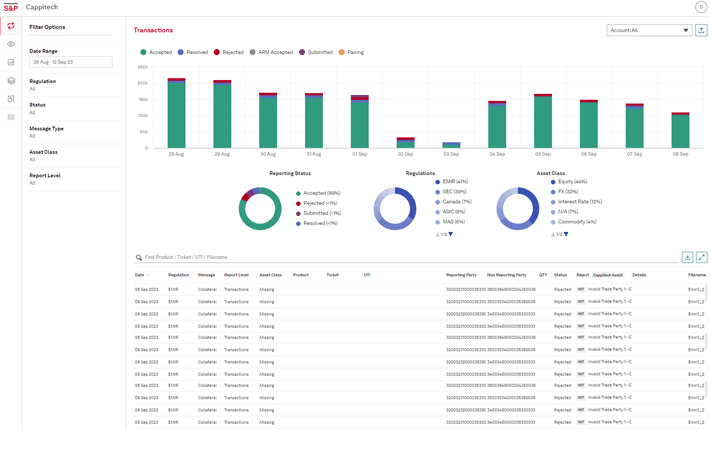Click the Regulations donut chart
The height and width of the screenshot is (450, 710).
pyautogui.click(x=395, y=209)
